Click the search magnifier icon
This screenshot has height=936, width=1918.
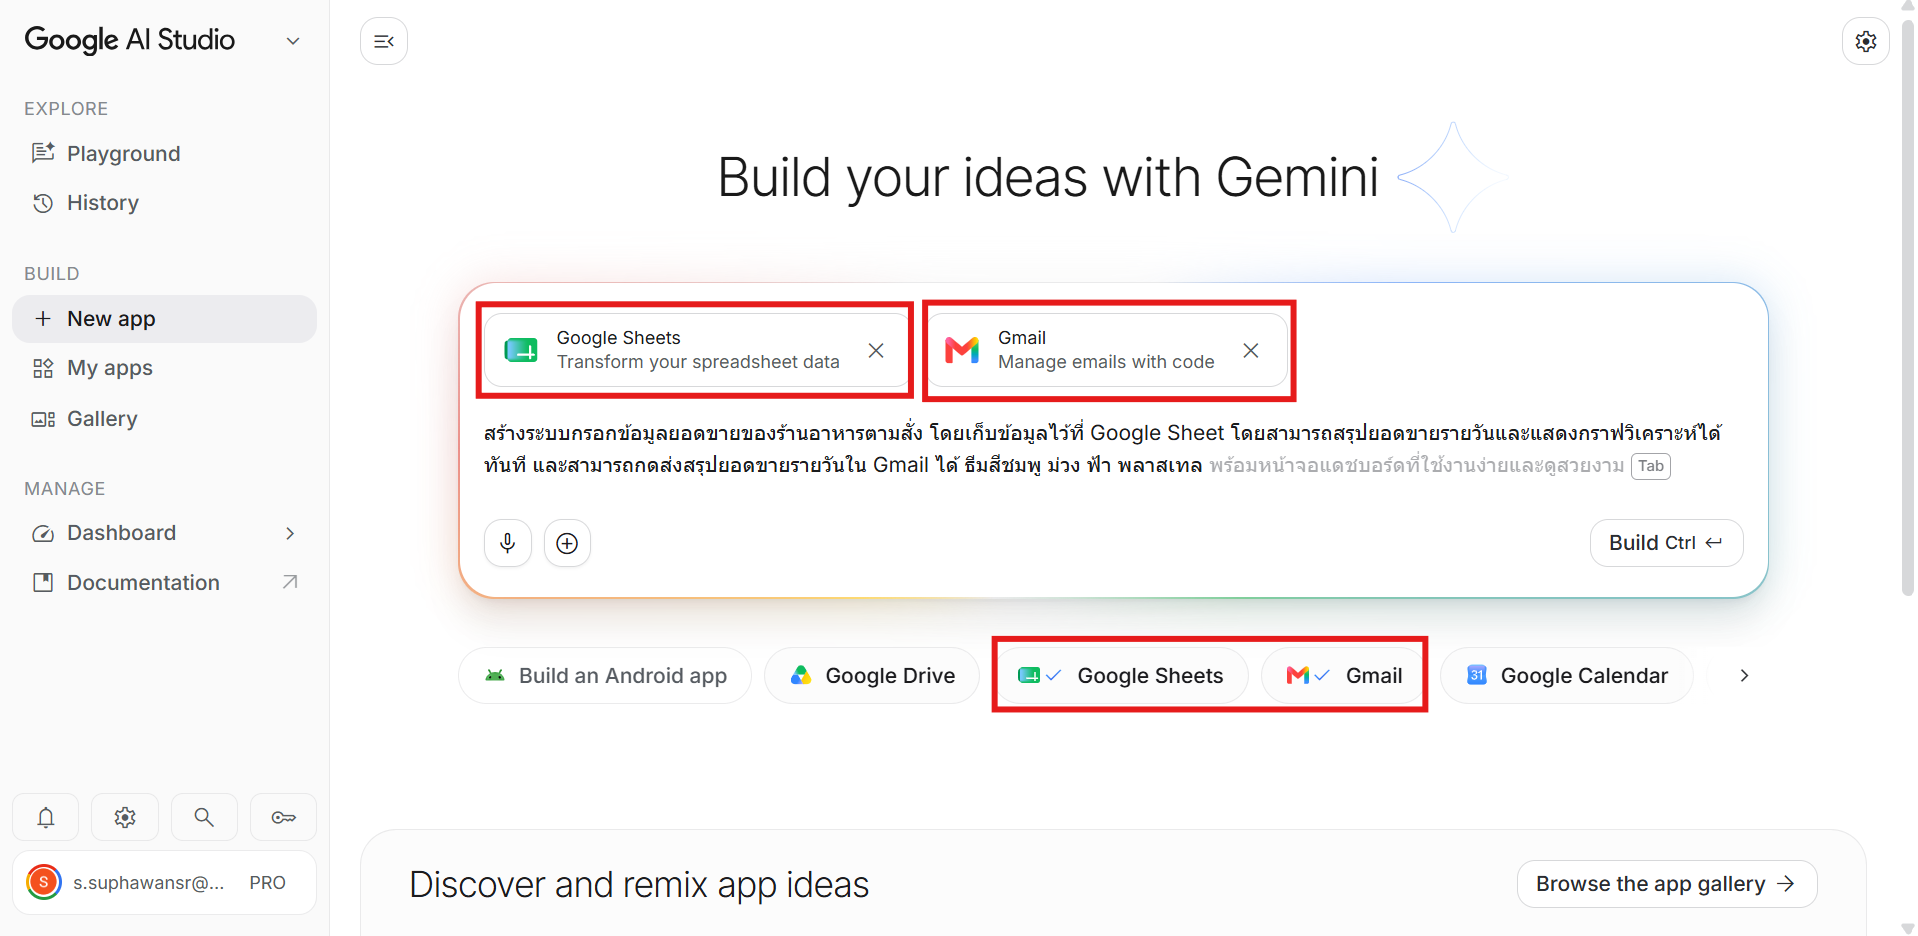[x=204, y=817]
